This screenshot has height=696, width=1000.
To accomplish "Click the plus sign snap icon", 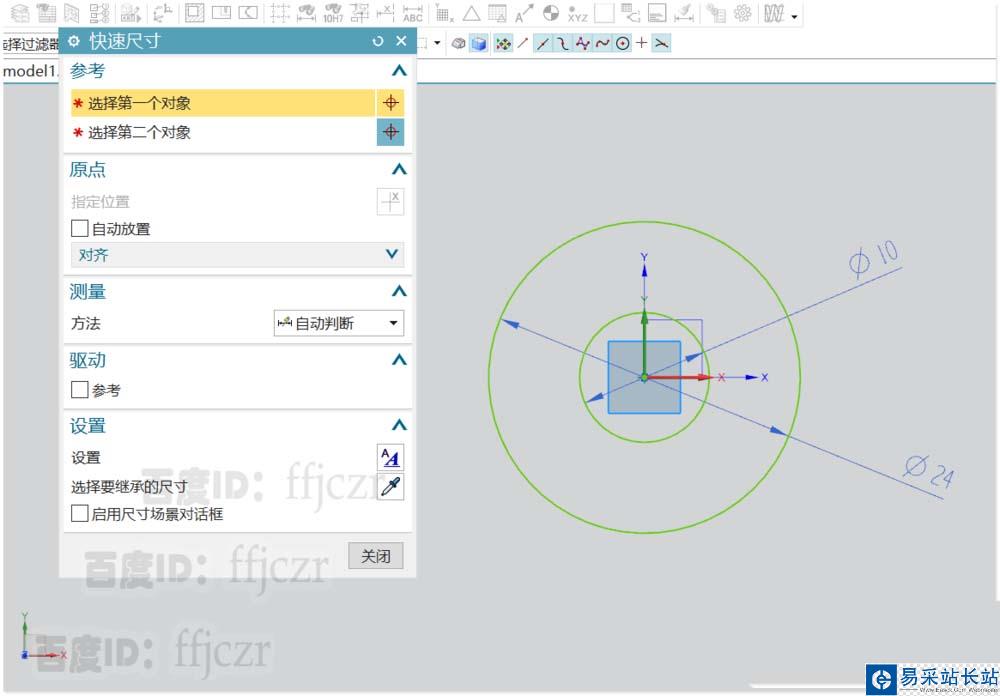I will click(x=642, y=43).
